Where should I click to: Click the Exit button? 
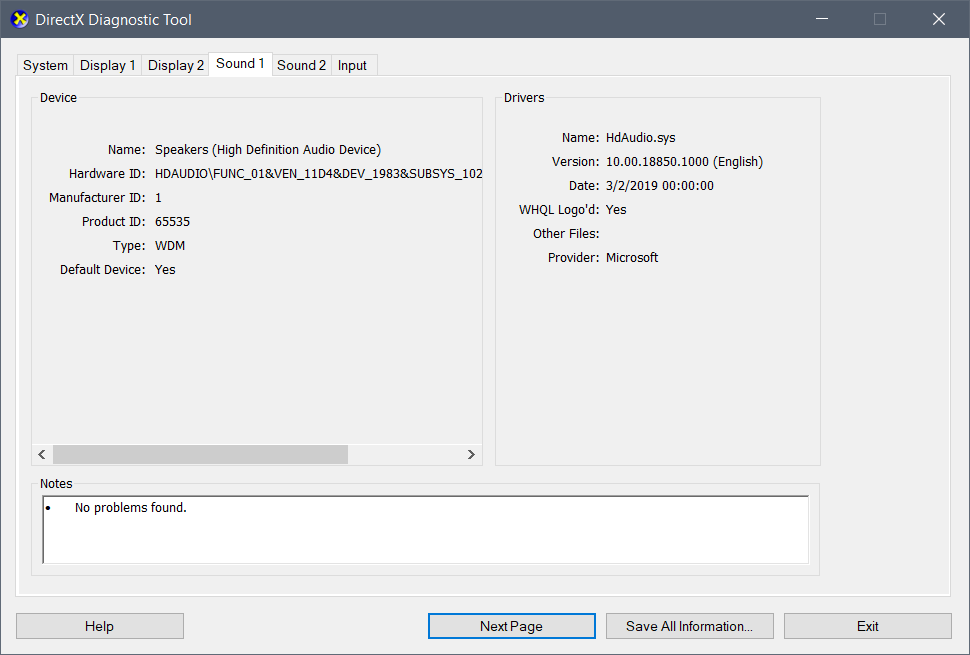pos(868,626)
